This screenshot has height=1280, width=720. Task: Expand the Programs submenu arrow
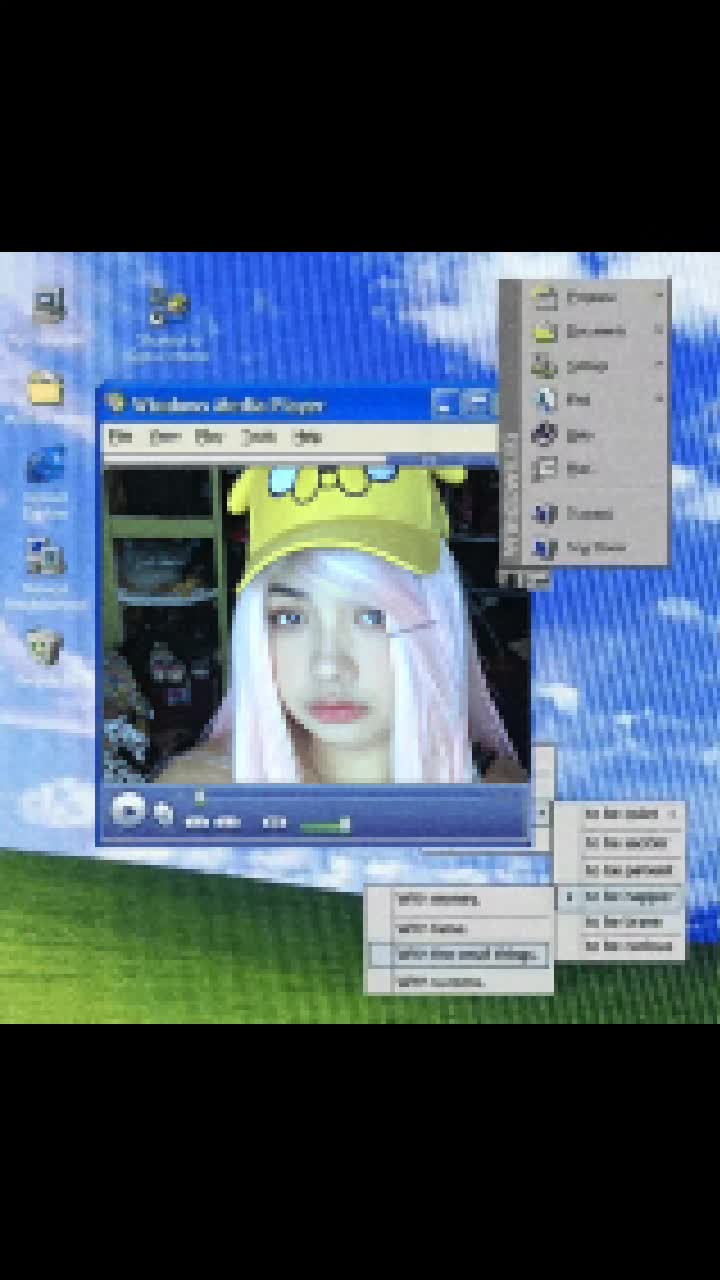coord(659,296)
